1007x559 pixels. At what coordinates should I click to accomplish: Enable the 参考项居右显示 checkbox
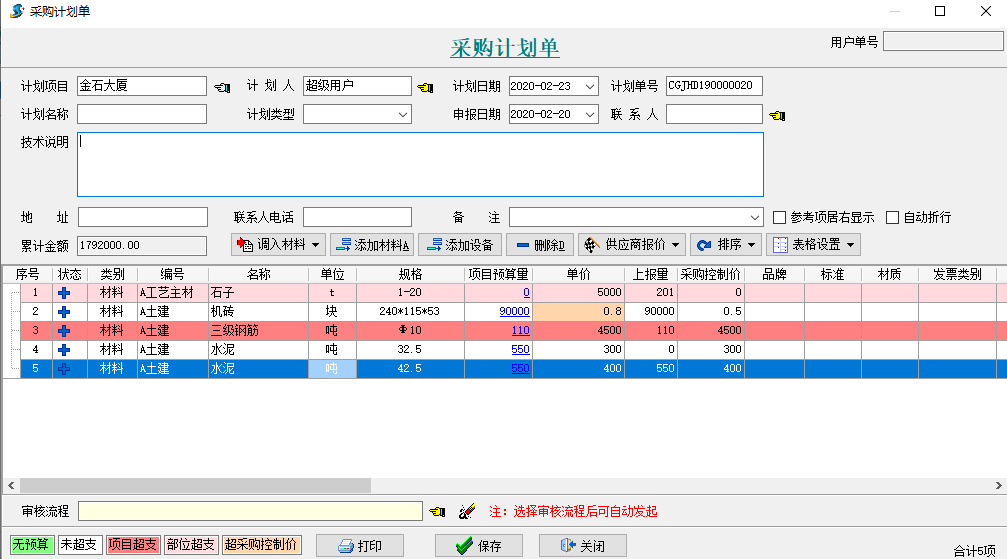coord(780,218)
